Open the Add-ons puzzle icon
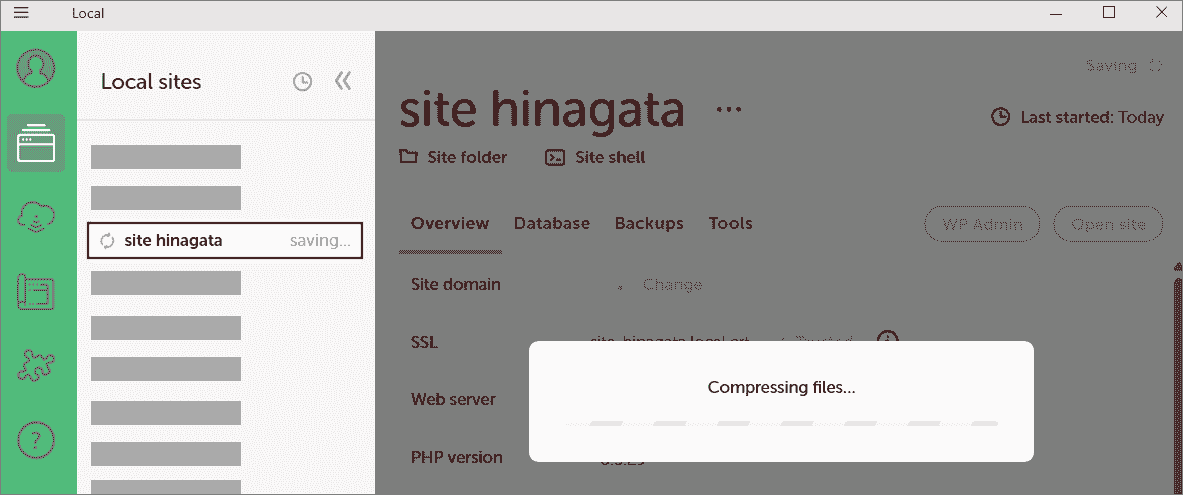 [35, 366]
